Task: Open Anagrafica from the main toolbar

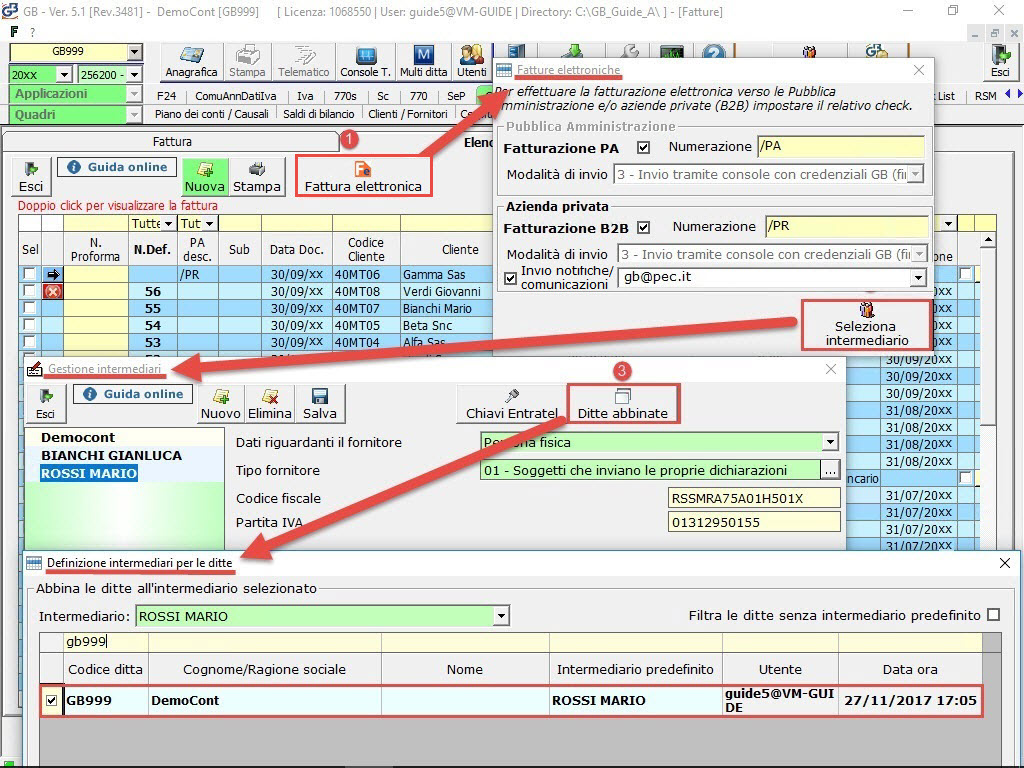Action: [x=191, y=63]
